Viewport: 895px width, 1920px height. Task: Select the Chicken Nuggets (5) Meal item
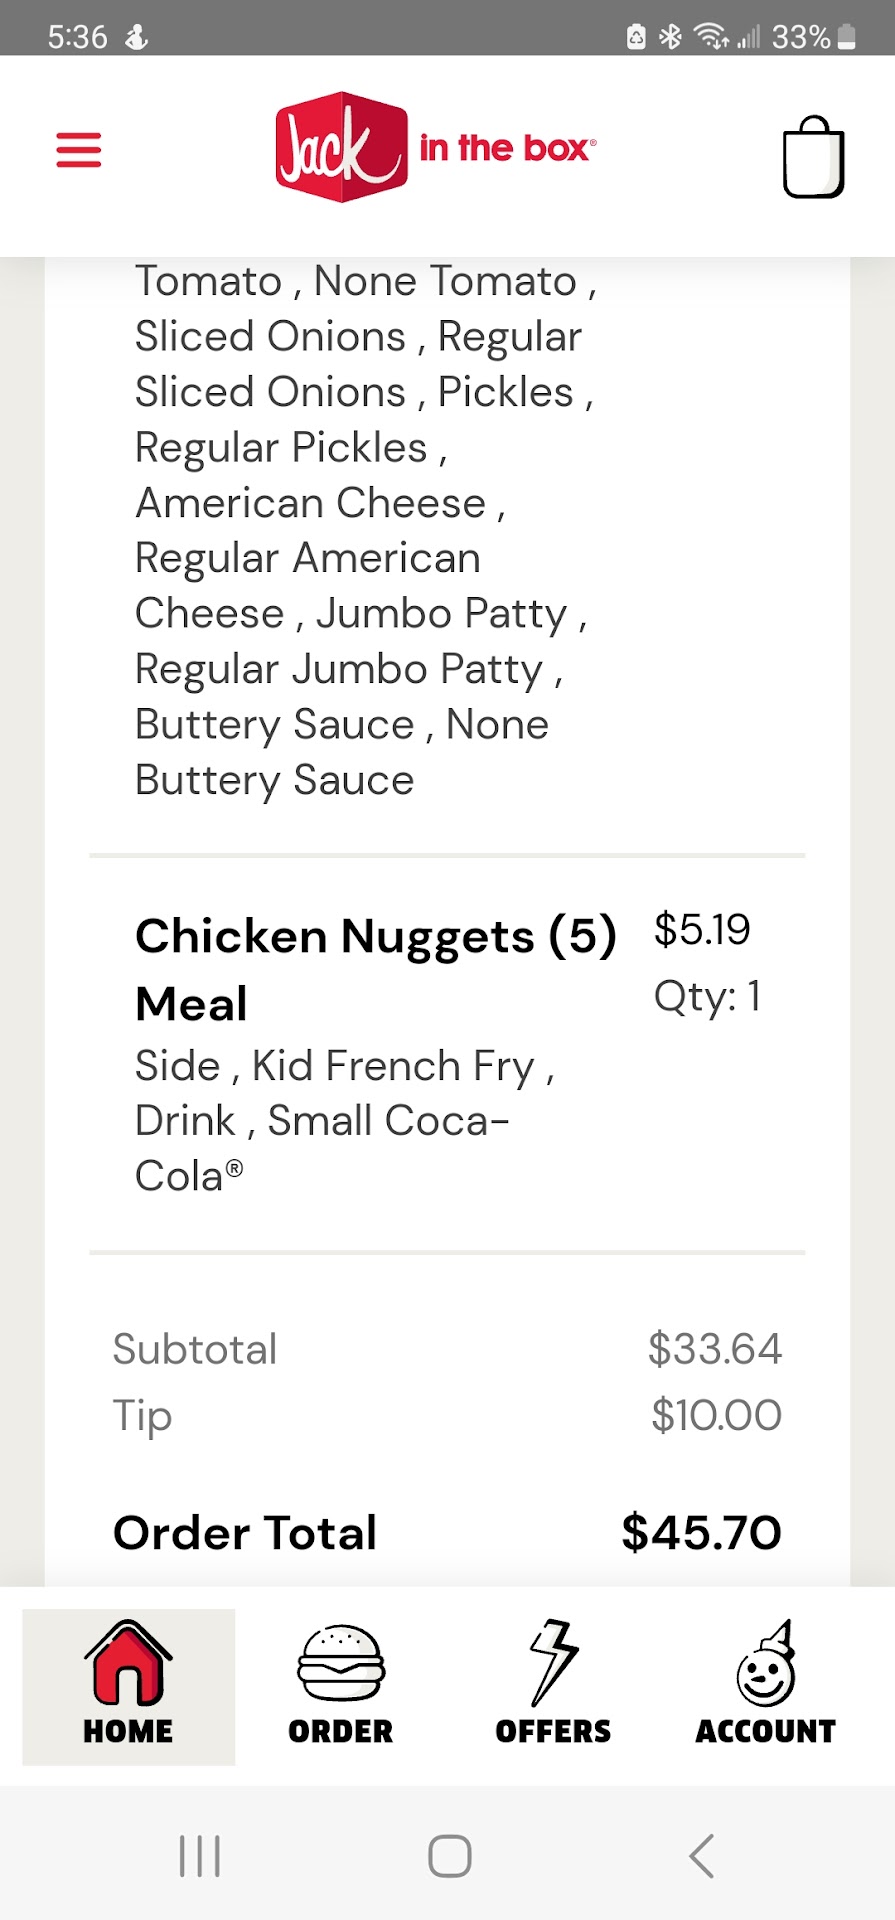[375, 968]
